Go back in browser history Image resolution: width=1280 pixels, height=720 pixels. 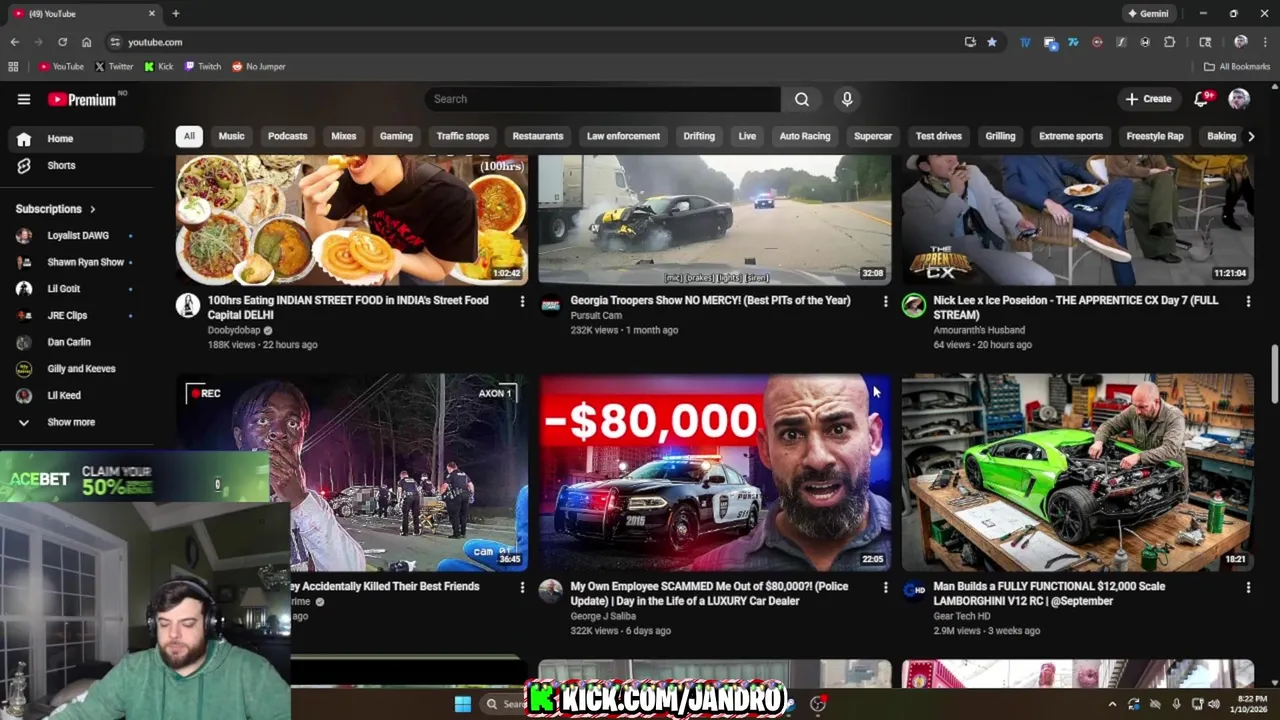[14, 42]
